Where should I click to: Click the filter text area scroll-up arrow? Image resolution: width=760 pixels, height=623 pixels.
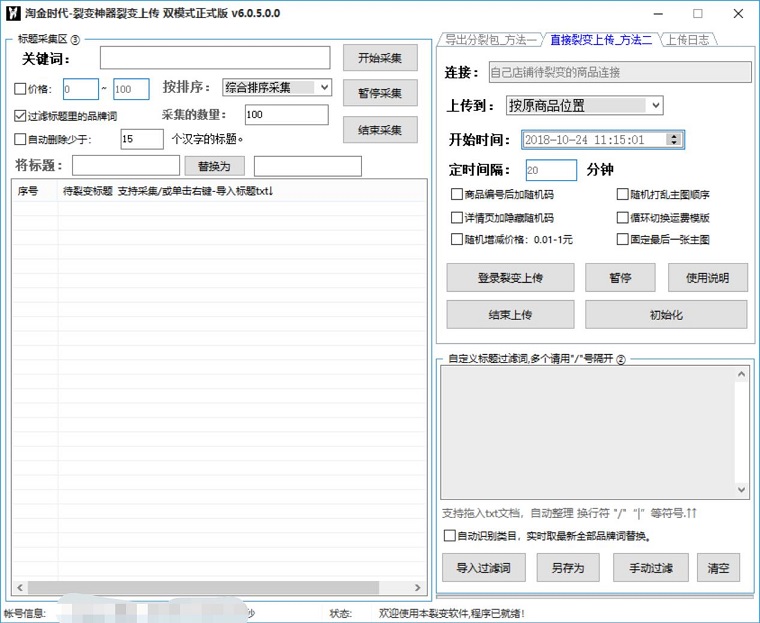741,374
